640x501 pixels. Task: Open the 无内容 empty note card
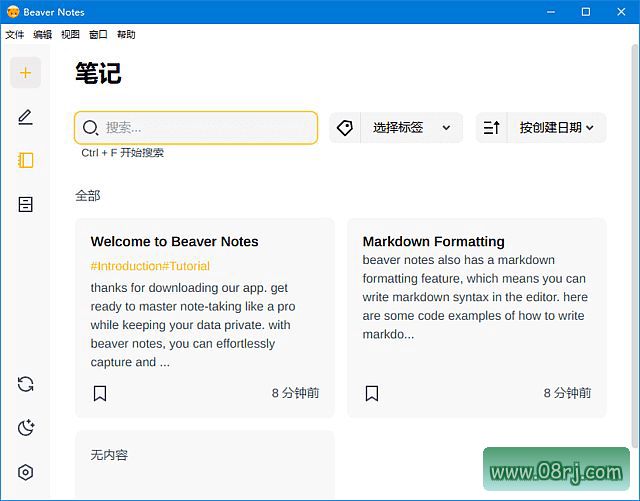(x=205, y=463)
